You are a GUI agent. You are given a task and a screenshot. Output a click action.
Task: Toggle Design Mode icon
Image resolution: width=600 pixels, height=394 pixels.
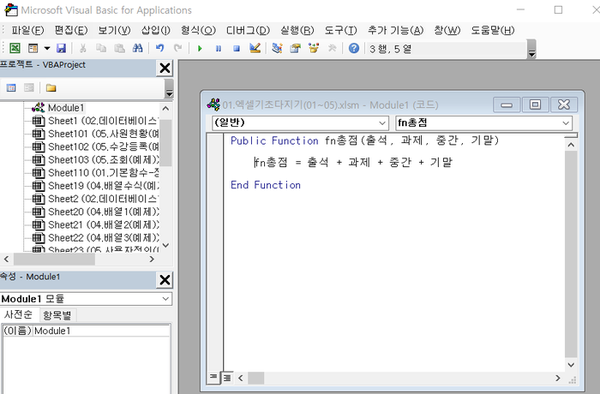point(255,48)
